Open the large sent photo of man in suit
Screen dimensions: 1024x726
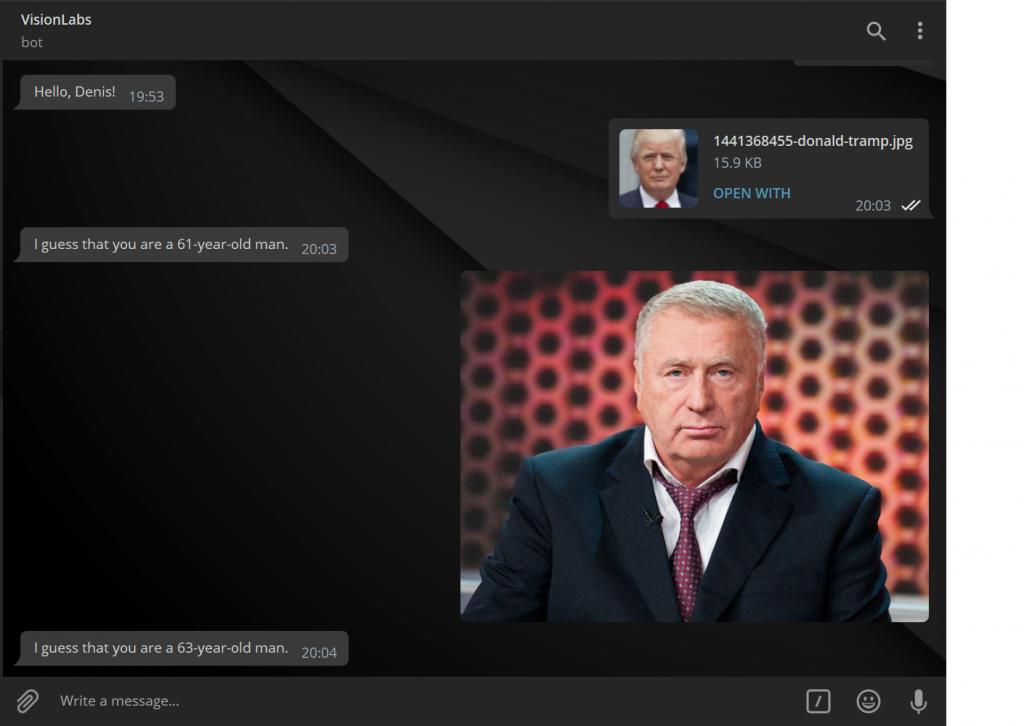coord(694,447)
